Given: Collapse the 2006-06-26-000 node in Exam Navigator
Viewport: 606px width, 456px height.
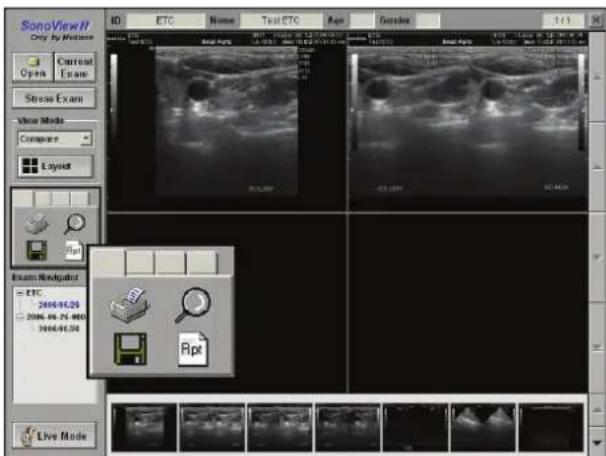Looking at the screenshot, I should [20, 317].
